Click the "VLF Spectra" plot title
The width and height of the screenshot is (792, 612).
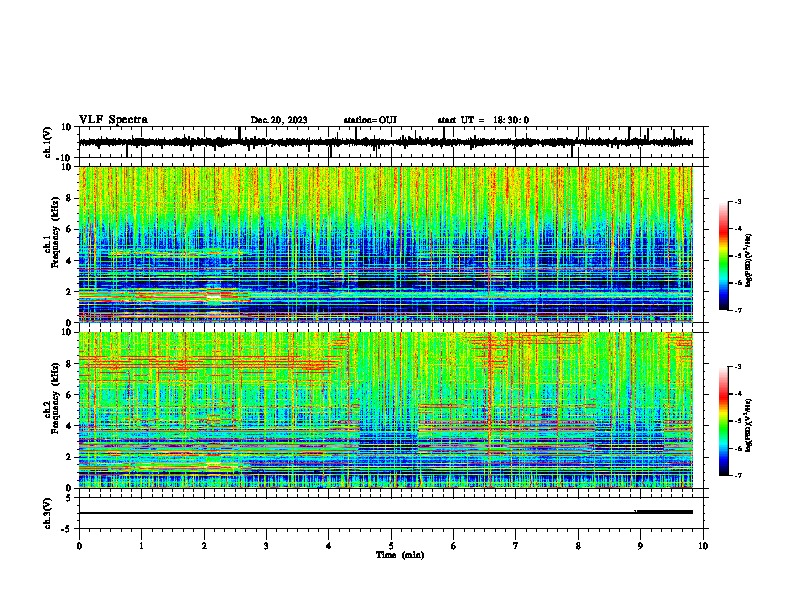pos(113,120)
